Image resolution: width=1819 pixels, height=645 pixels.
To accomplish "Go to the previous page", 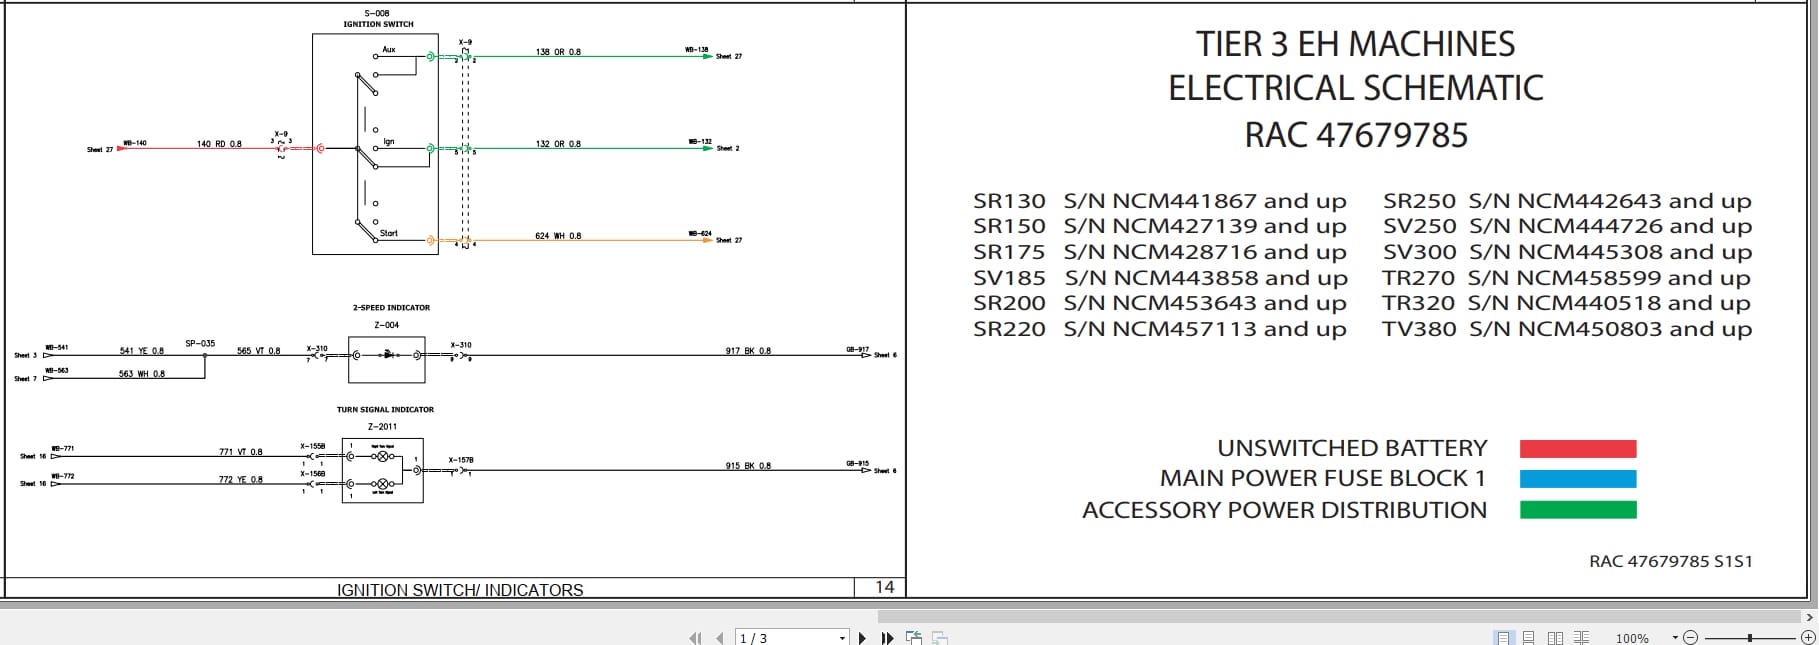I will click(x=720, y=638).
